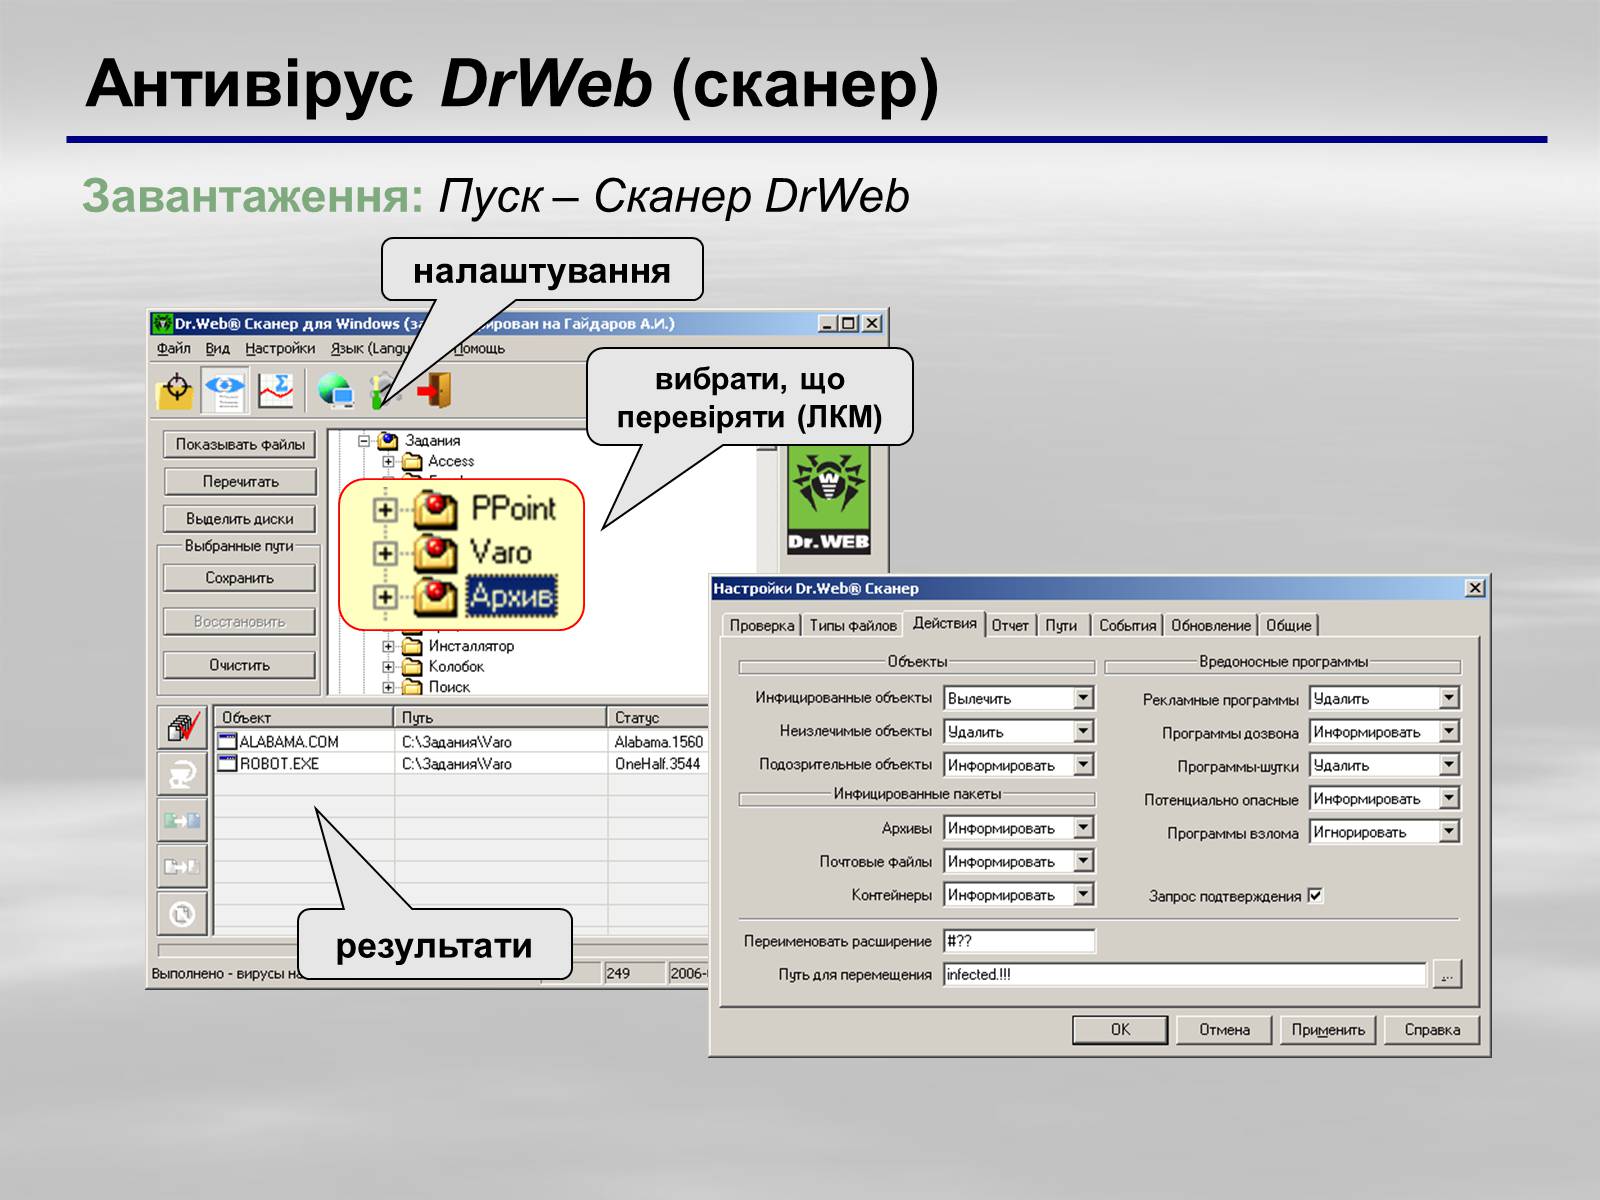Viewport: 1600px width, 1200px height.
Task: Click the Показывать файлы button
Action: tap(240, 444)
